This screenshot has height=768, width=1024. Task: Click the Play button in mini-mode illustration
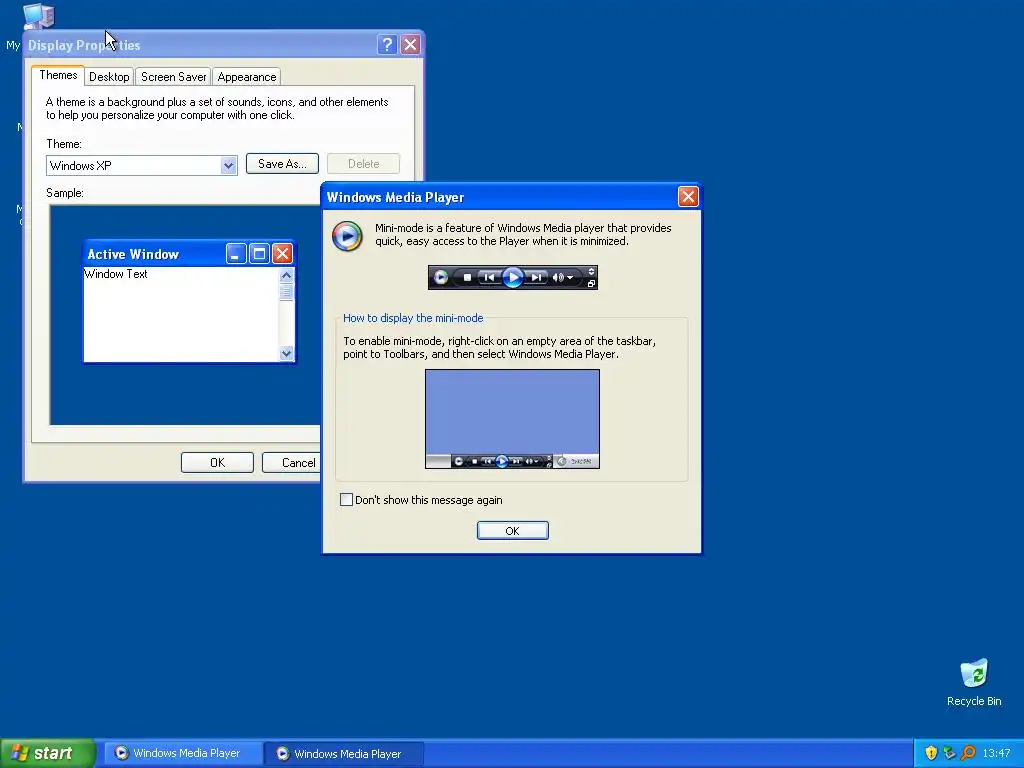513,278
